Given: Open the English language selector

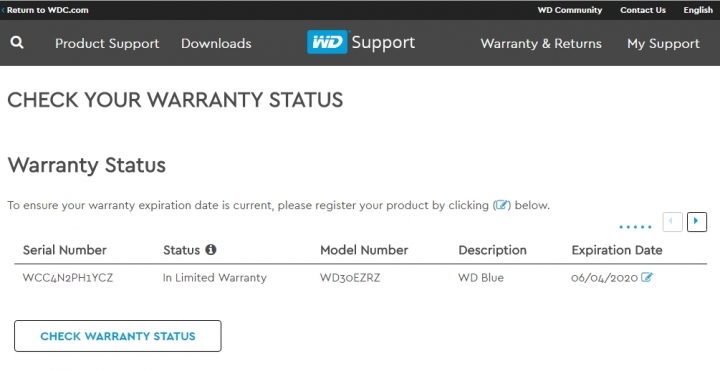Looking at the screenshot, I should point(698,10).
